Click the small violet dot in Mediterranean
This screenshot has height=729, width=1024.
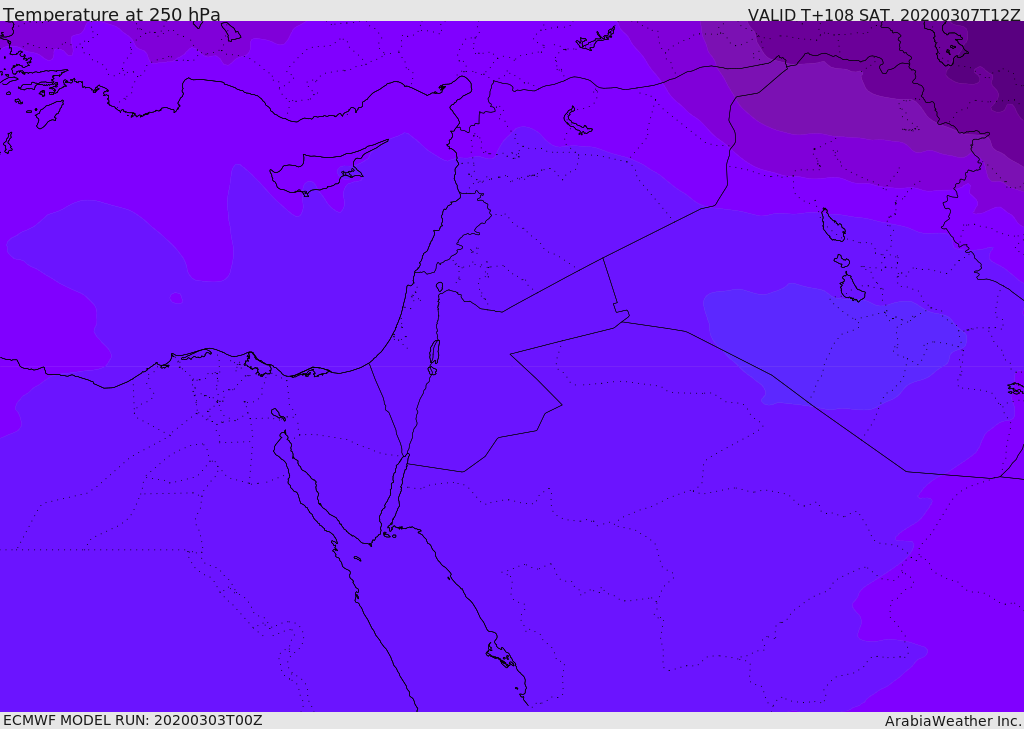click(176, 298)
